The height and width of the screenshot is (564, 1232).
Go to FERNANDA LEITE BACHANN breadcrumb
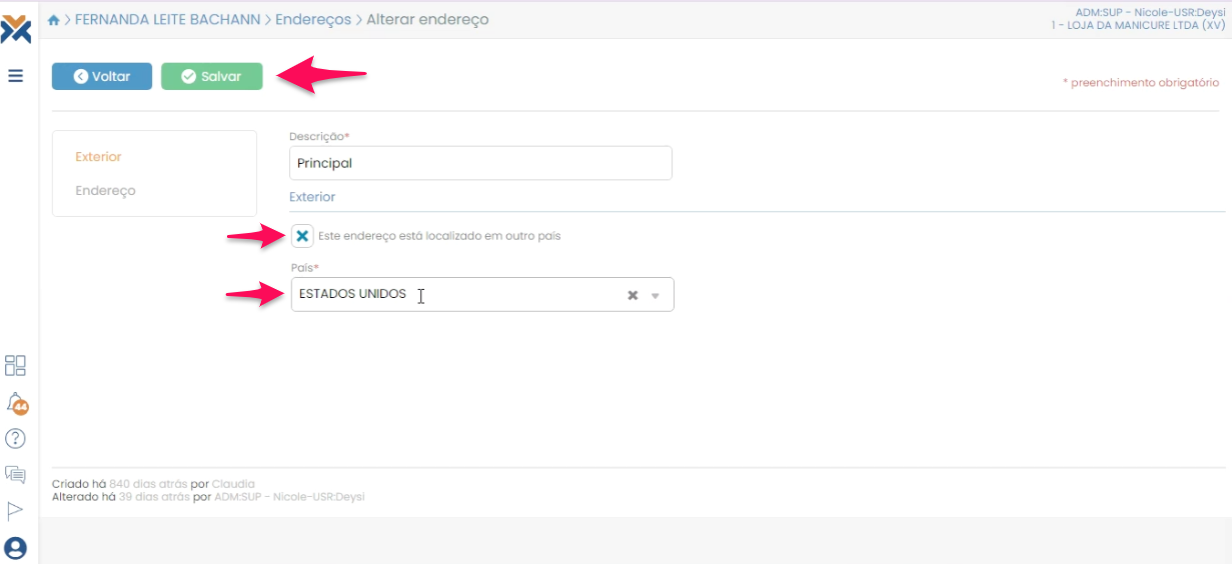pyautogui.click(x=167, y=20)
